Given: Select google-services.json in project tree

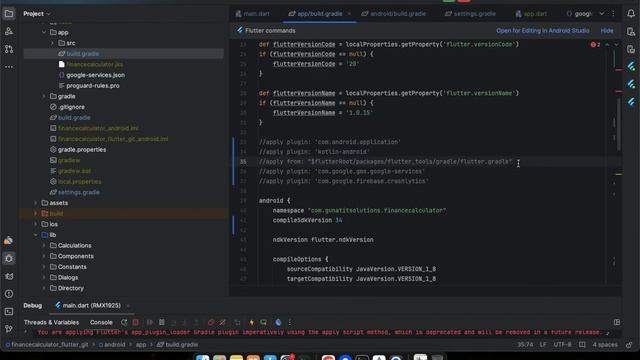Looking at the screenshot, I should [96, 75].
